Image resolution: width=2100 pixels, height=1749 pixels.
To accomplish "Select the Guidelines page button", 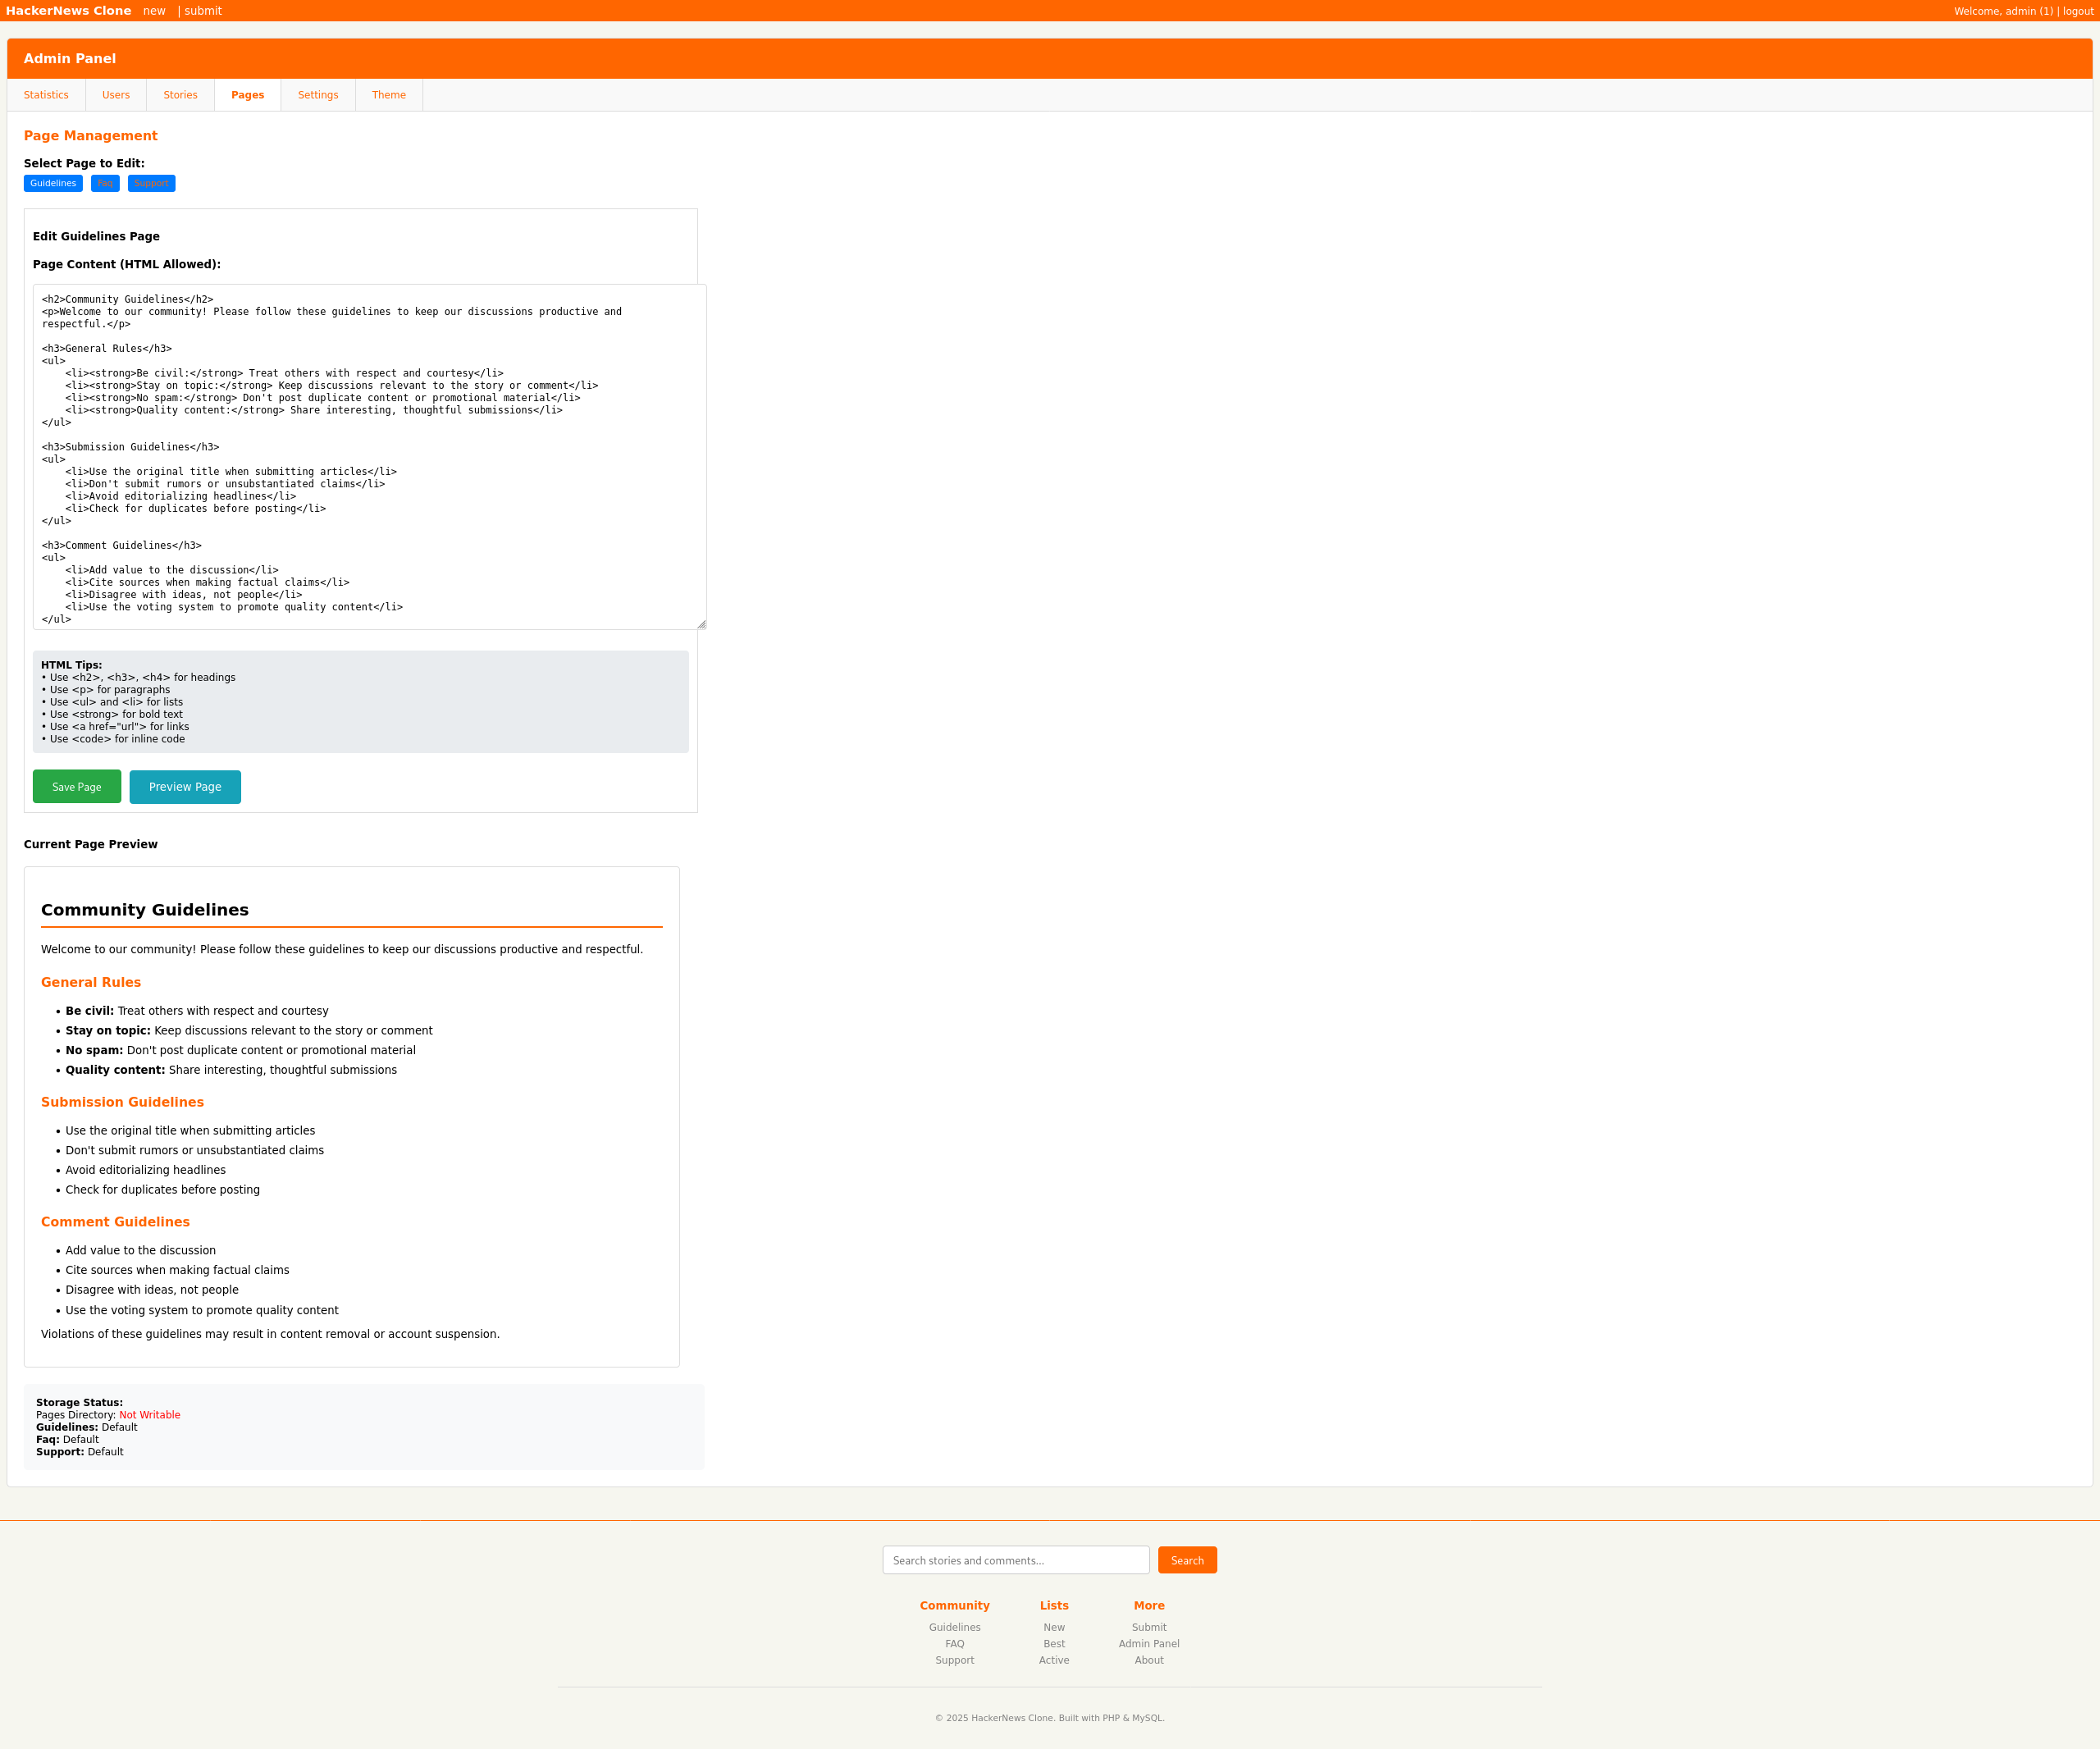I will (53, 183).
